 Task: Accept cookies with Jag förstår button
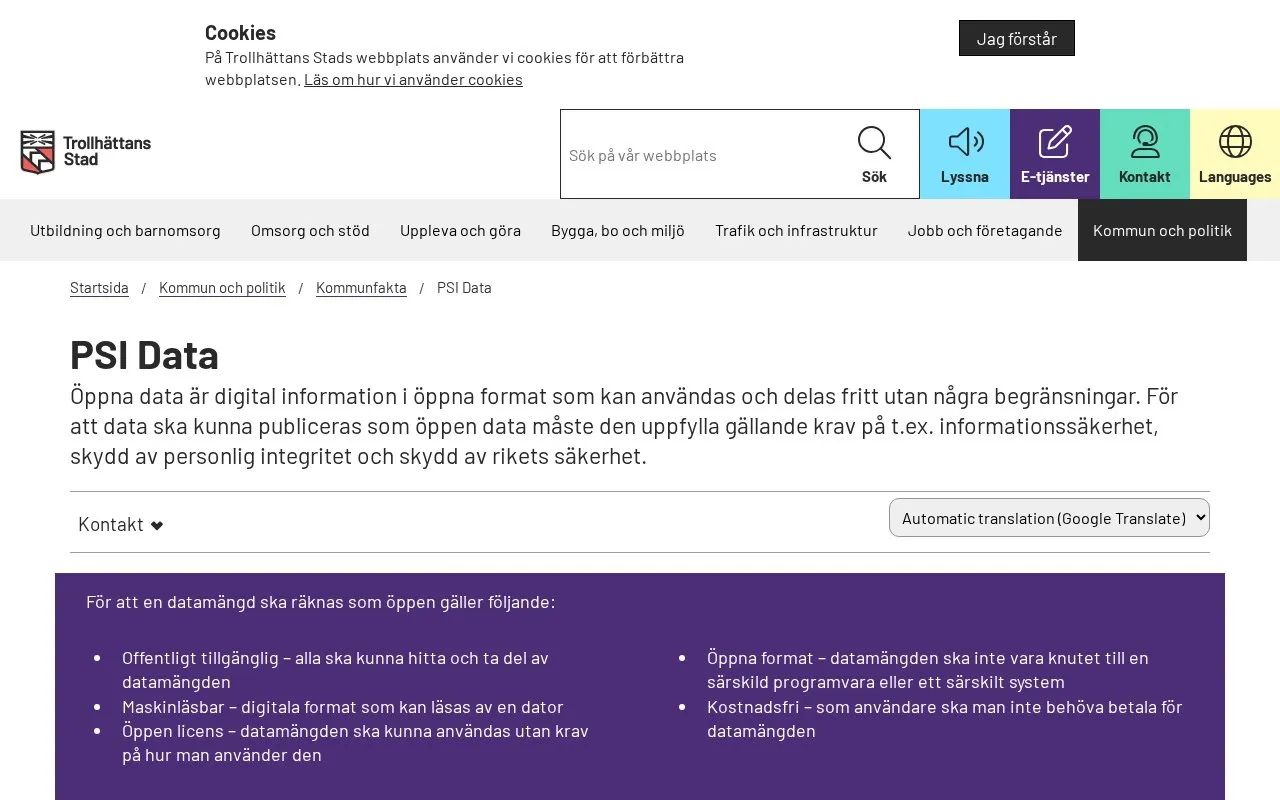pyautogui.click(x=1017, y=38)
